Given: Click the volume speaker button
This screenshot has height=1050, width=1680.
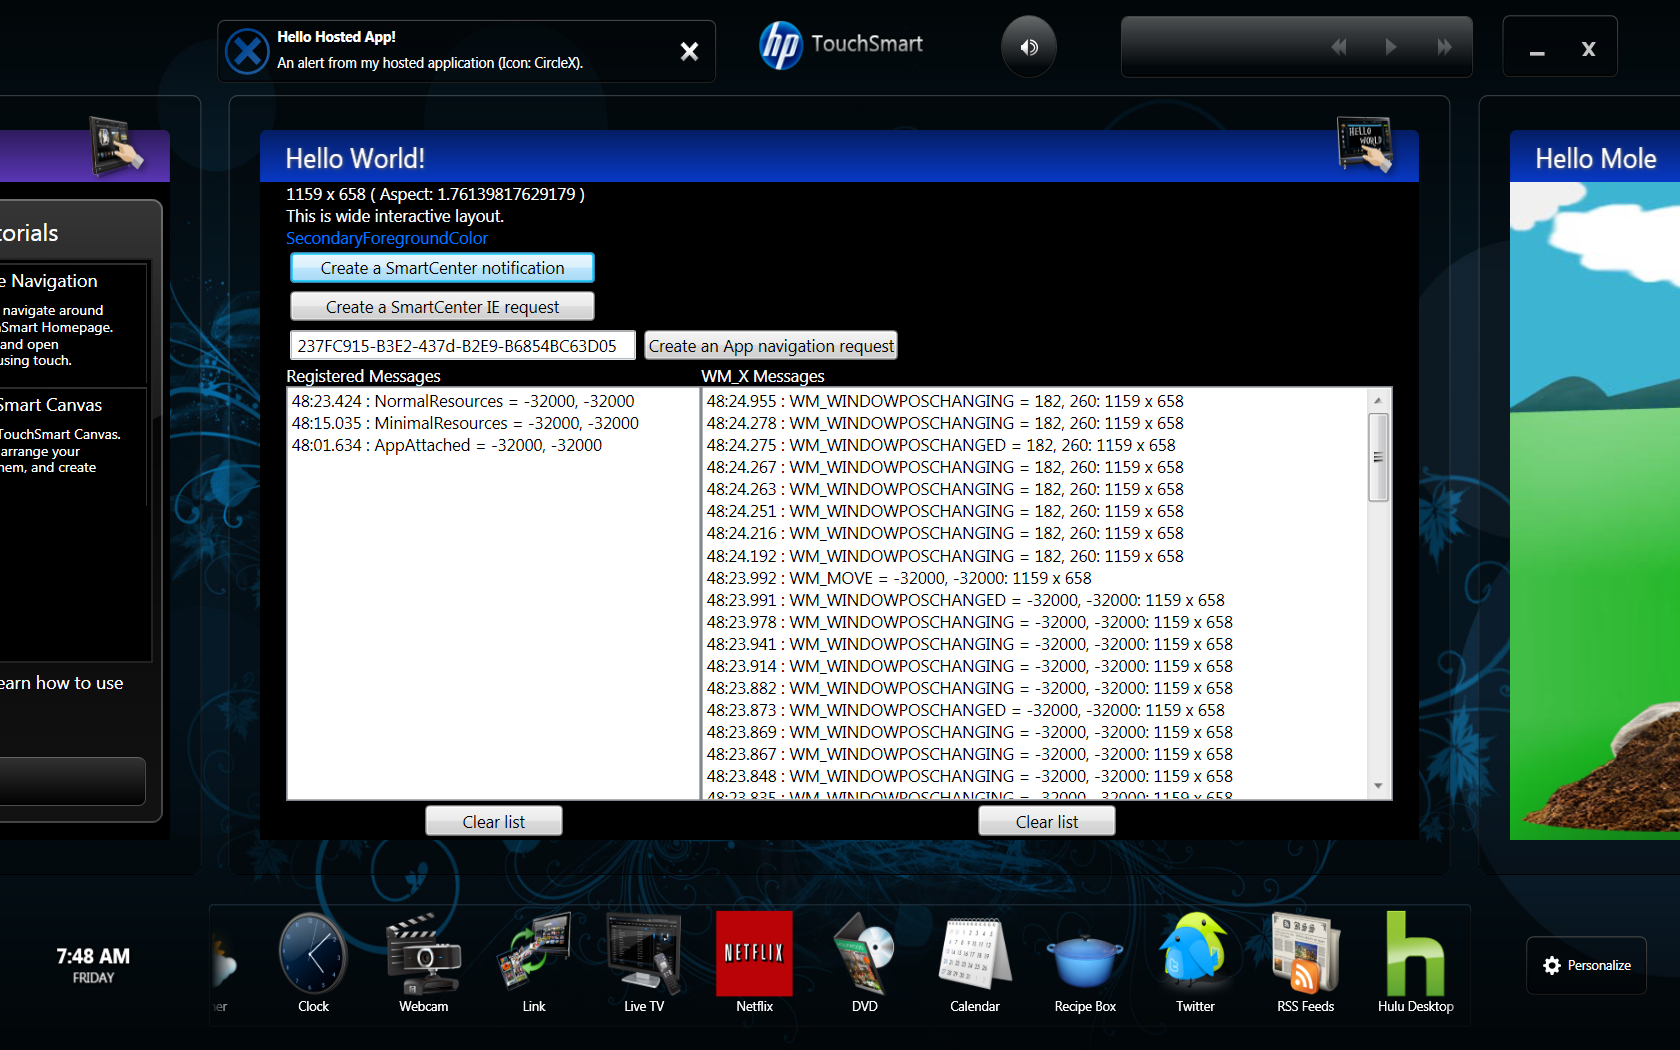Looking at the screenshot, I should coord(1029,47).
